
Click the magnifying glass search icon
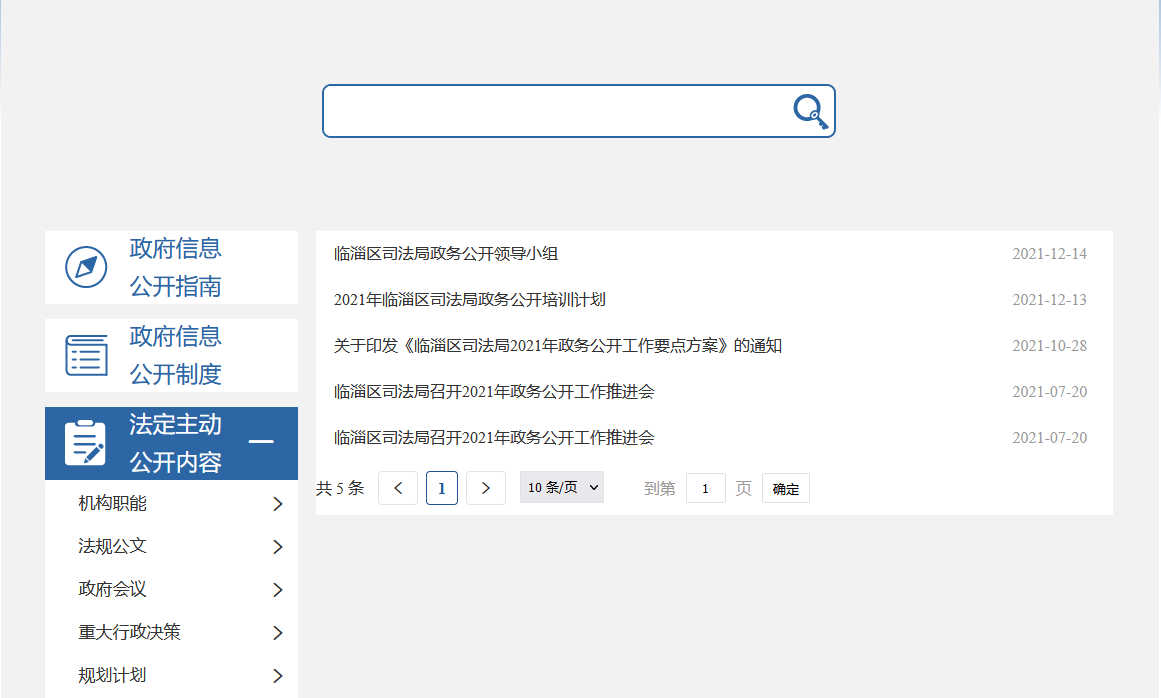click(811, 111)
